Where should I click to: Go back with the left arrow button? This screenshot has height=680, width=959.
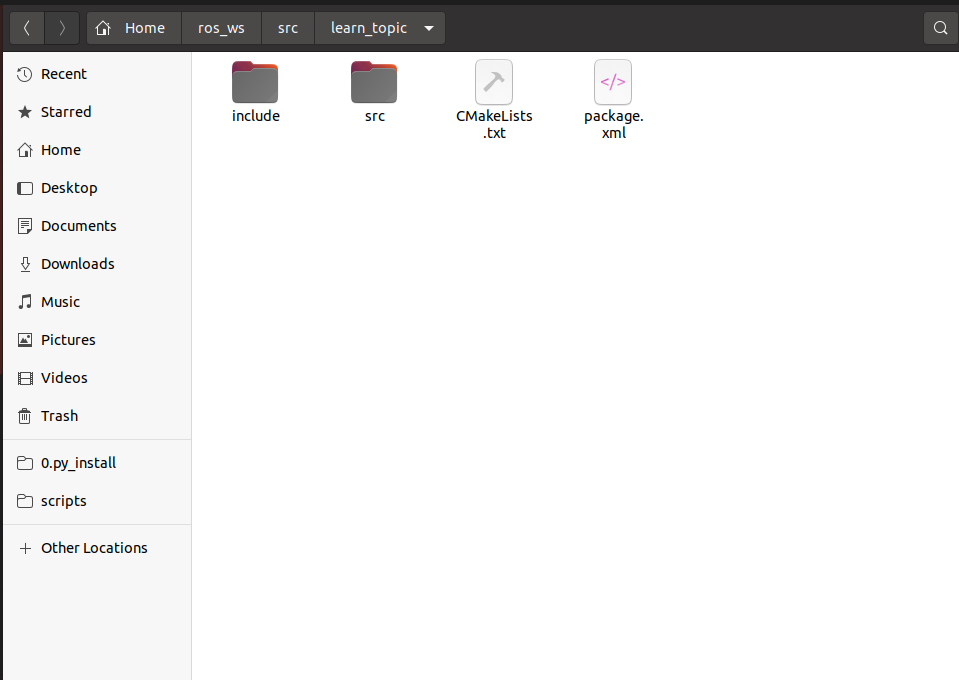coord(27,28)
